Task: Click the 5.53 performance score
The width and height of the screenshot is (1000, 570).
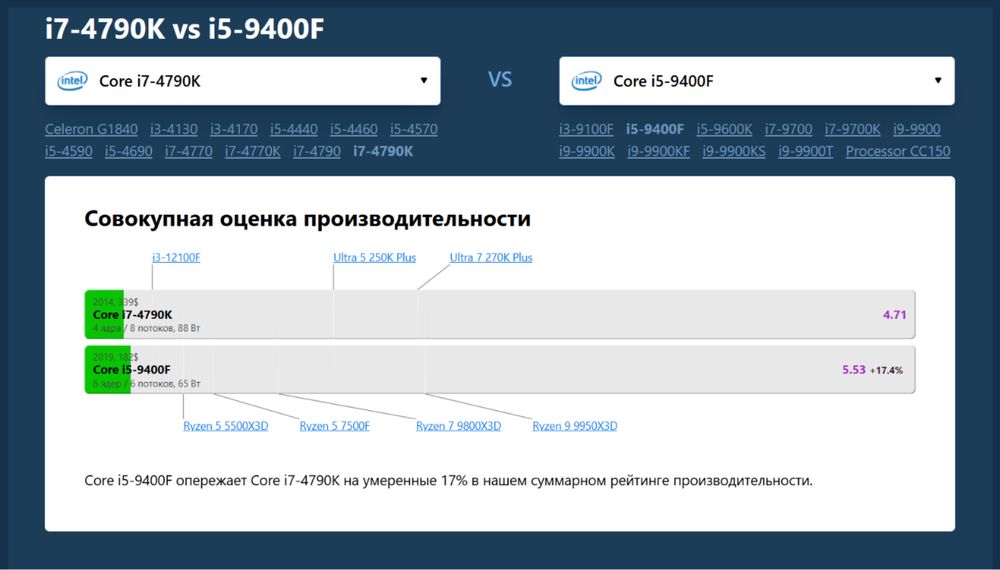Action: coord(854,370)
